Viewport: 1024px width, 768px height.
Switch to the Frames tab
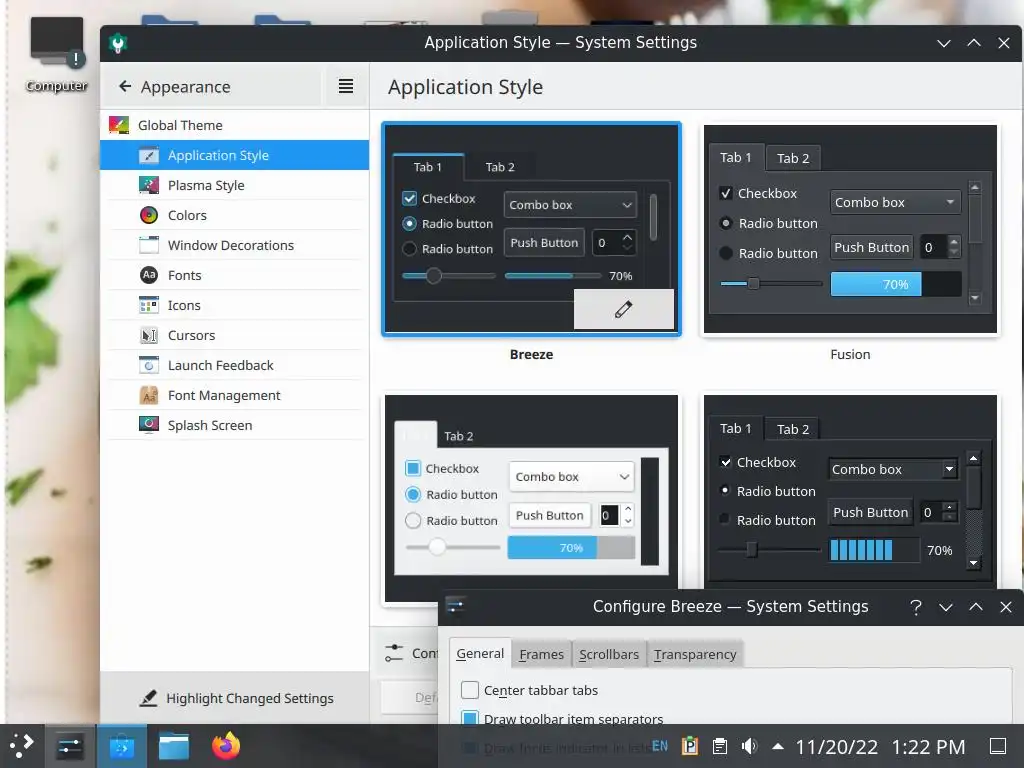541,654
